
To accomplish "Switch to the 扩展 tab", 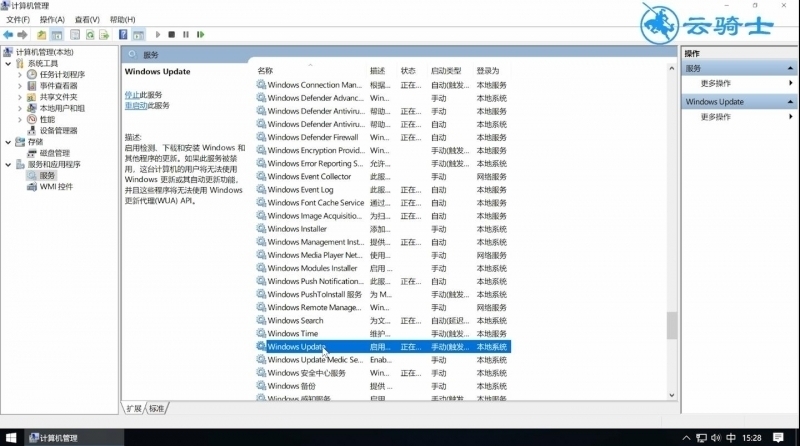I will click(x=134, y=408).
